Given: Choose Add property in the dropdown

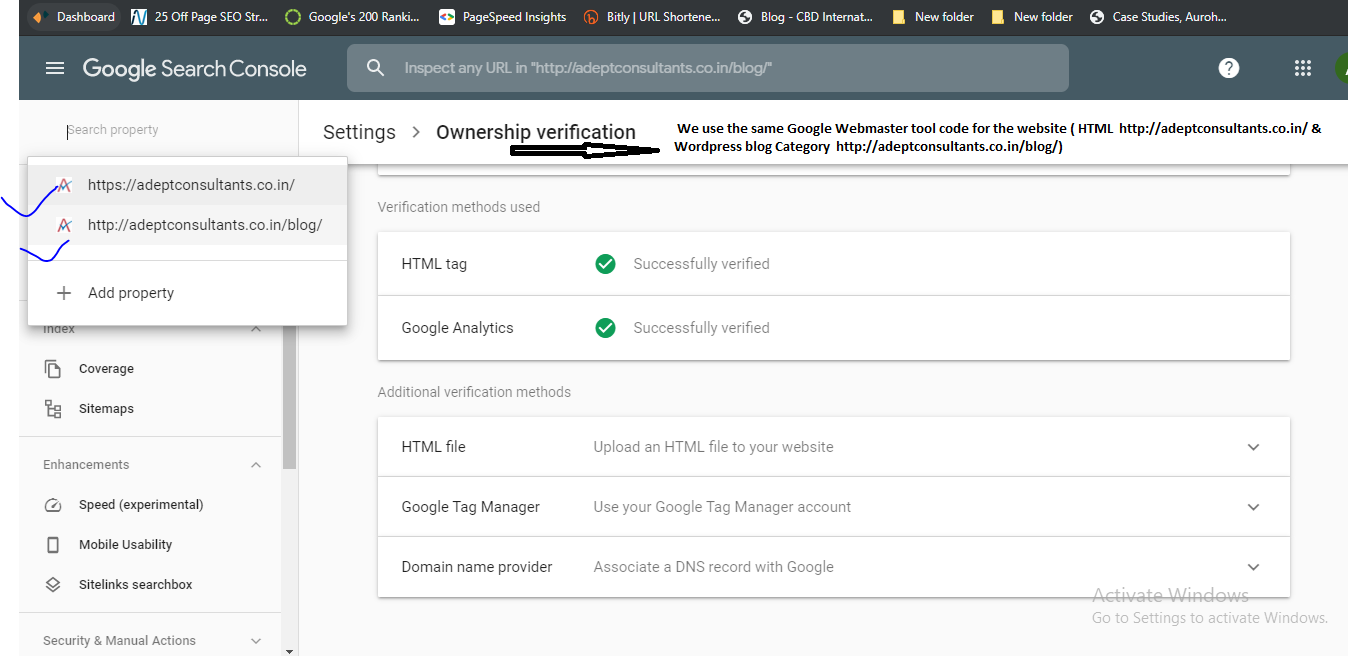Looking at the screenshot, I should [188, 293].
